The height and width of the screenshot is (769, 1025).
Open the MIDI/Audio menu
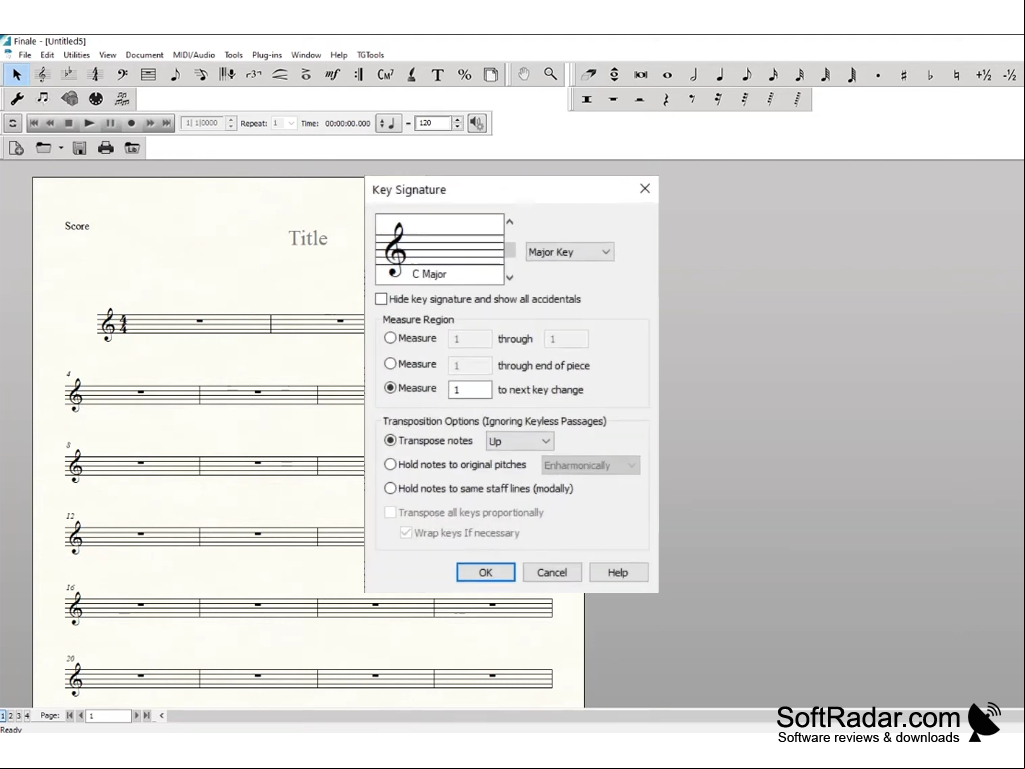[x=193, y=55]
